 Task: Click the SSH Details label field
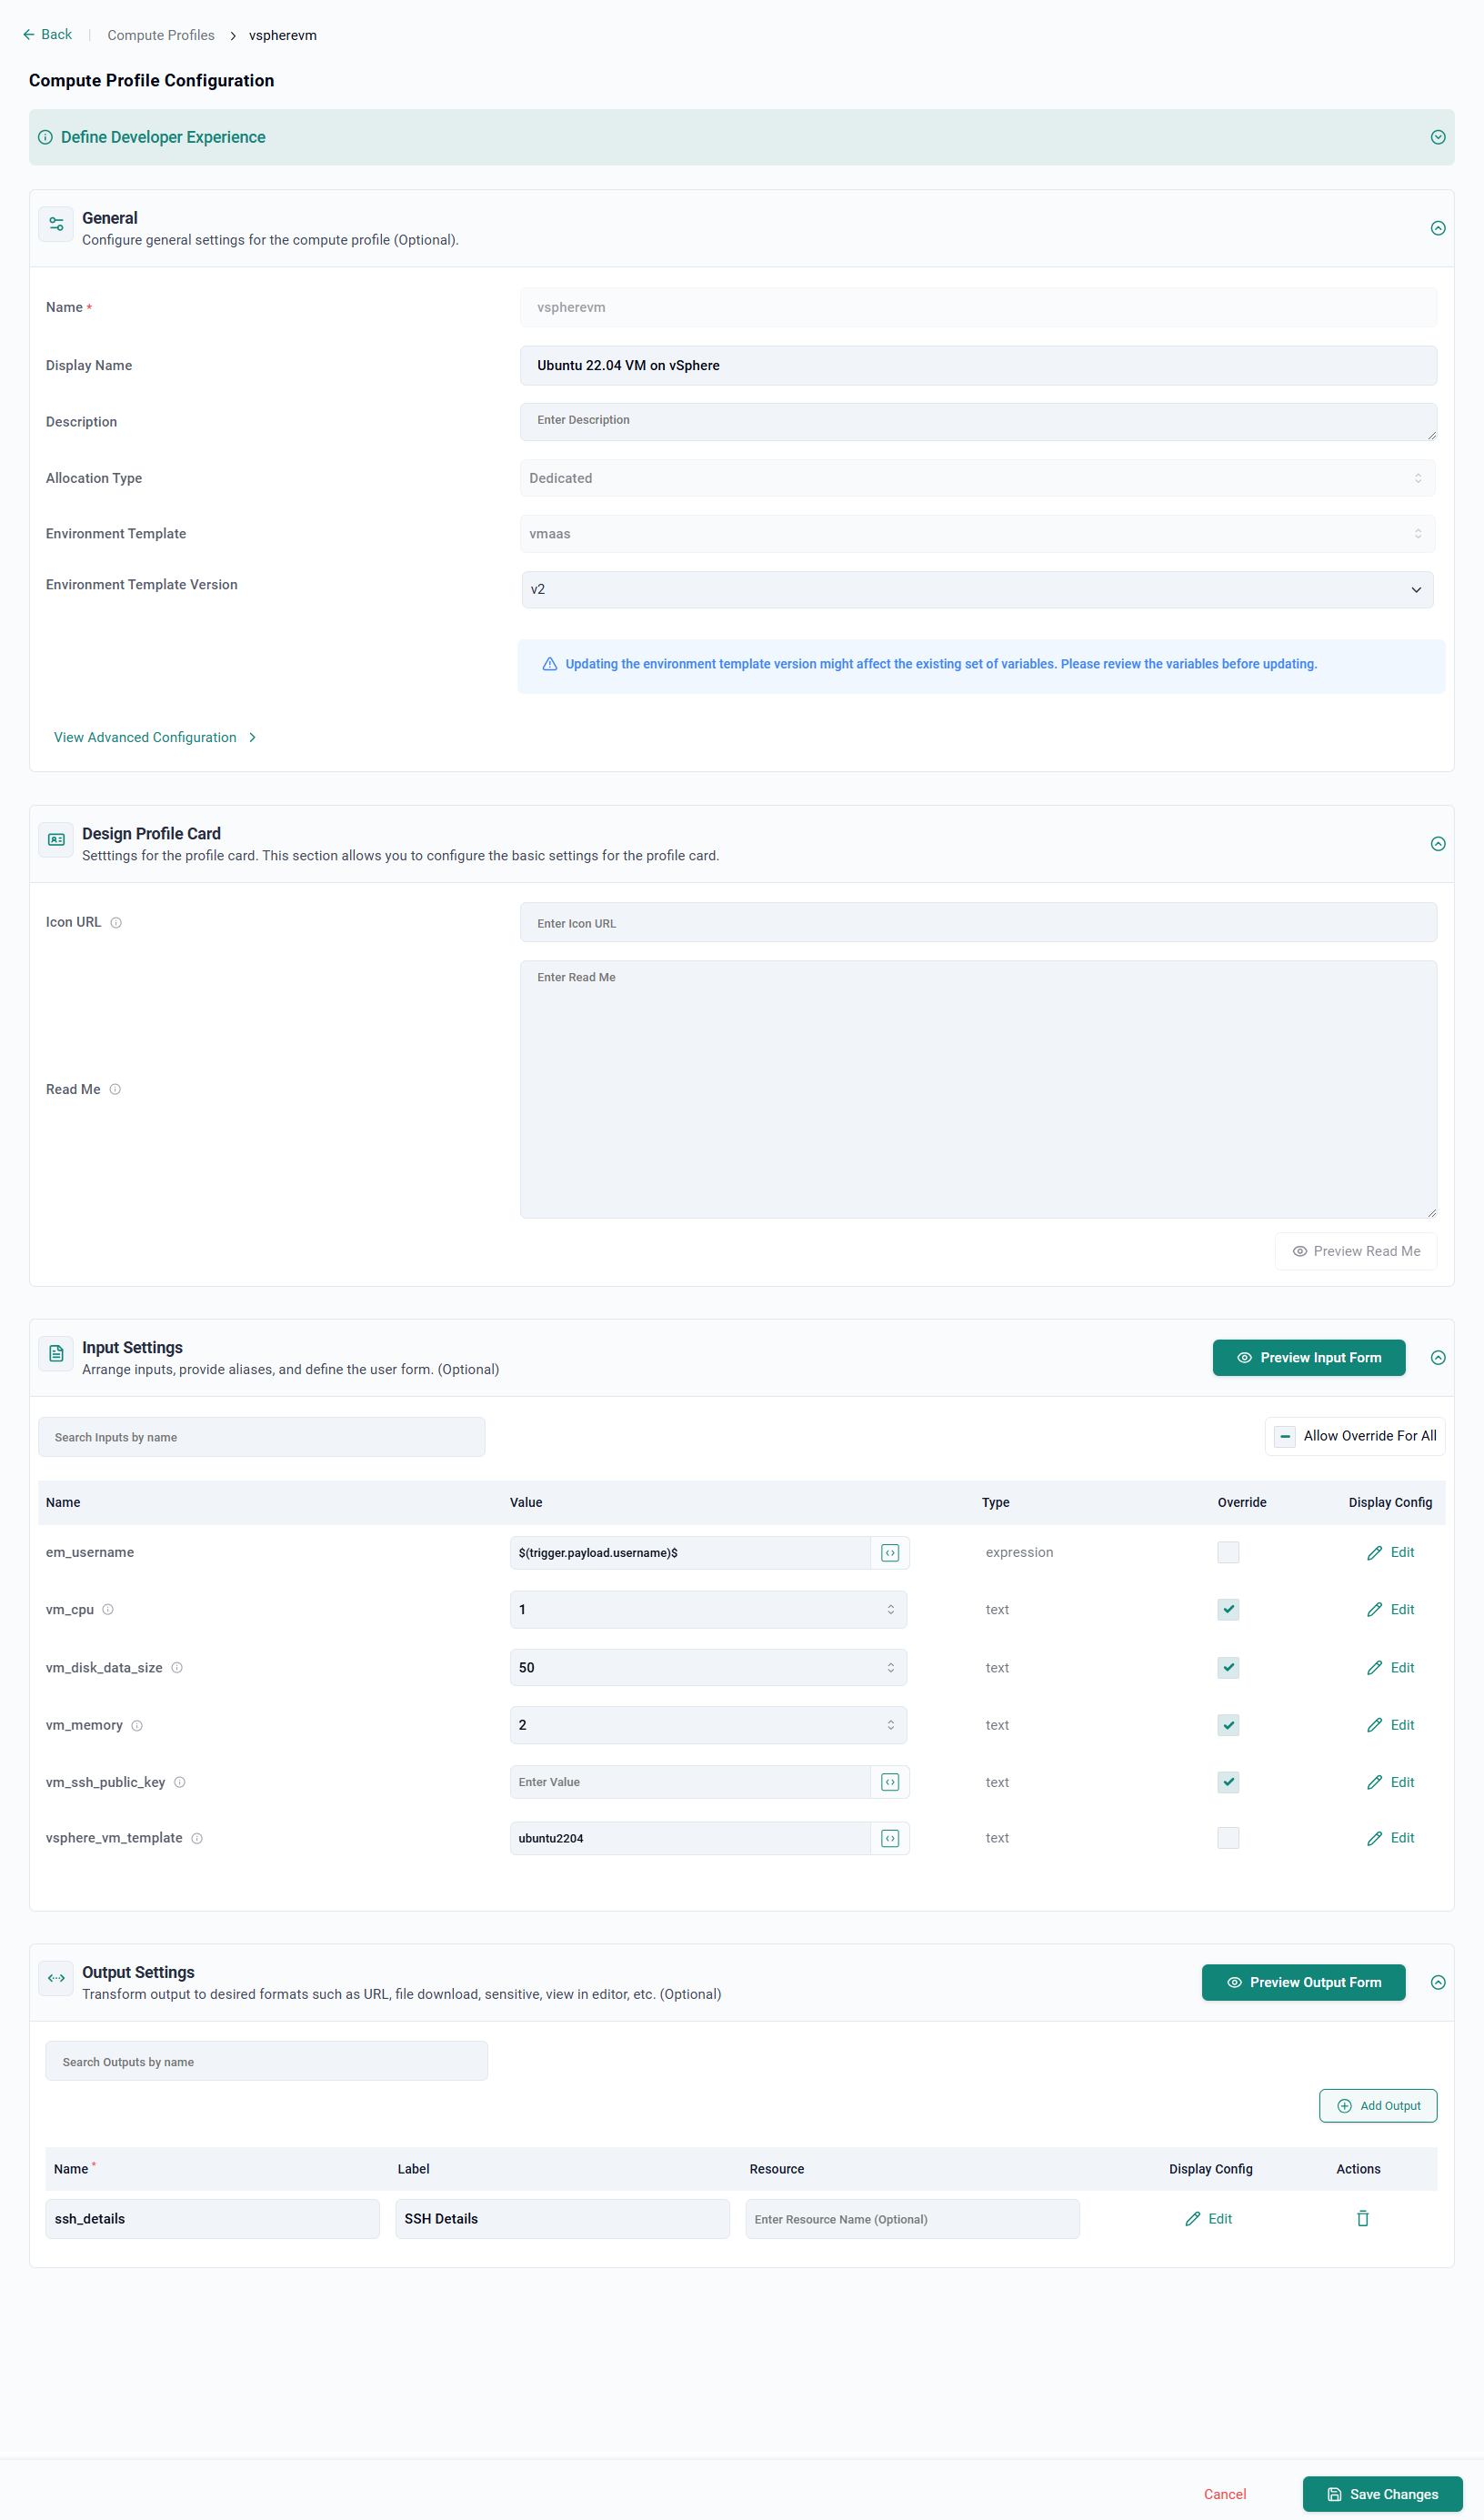tap(562, 2219)
